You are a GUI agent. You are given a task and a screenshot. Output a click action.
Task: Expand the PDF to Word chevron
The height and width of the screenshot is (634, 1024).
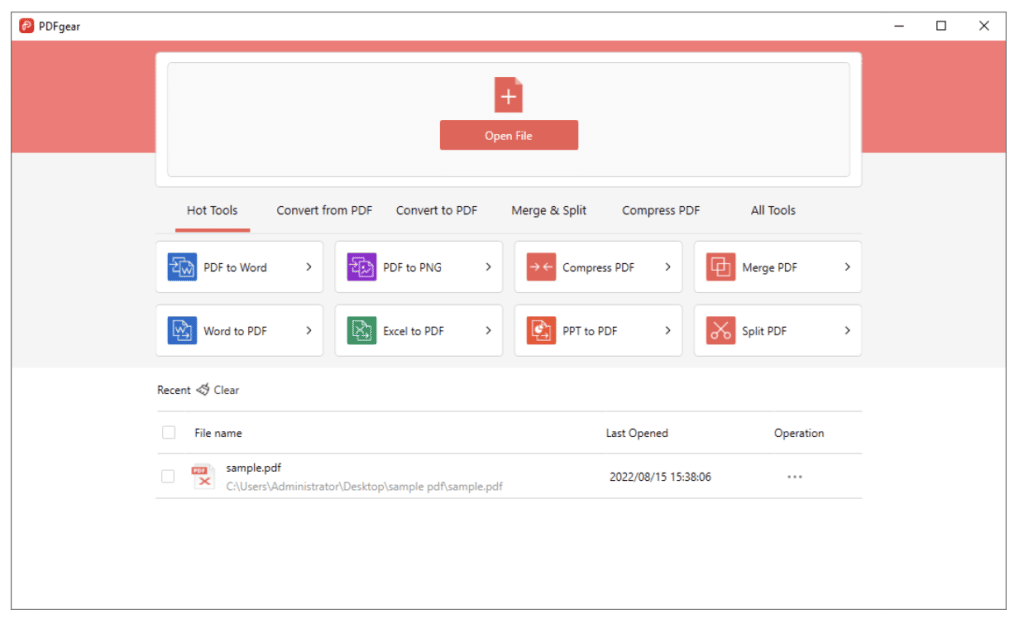pyautogui.click(x=309, y=267)
